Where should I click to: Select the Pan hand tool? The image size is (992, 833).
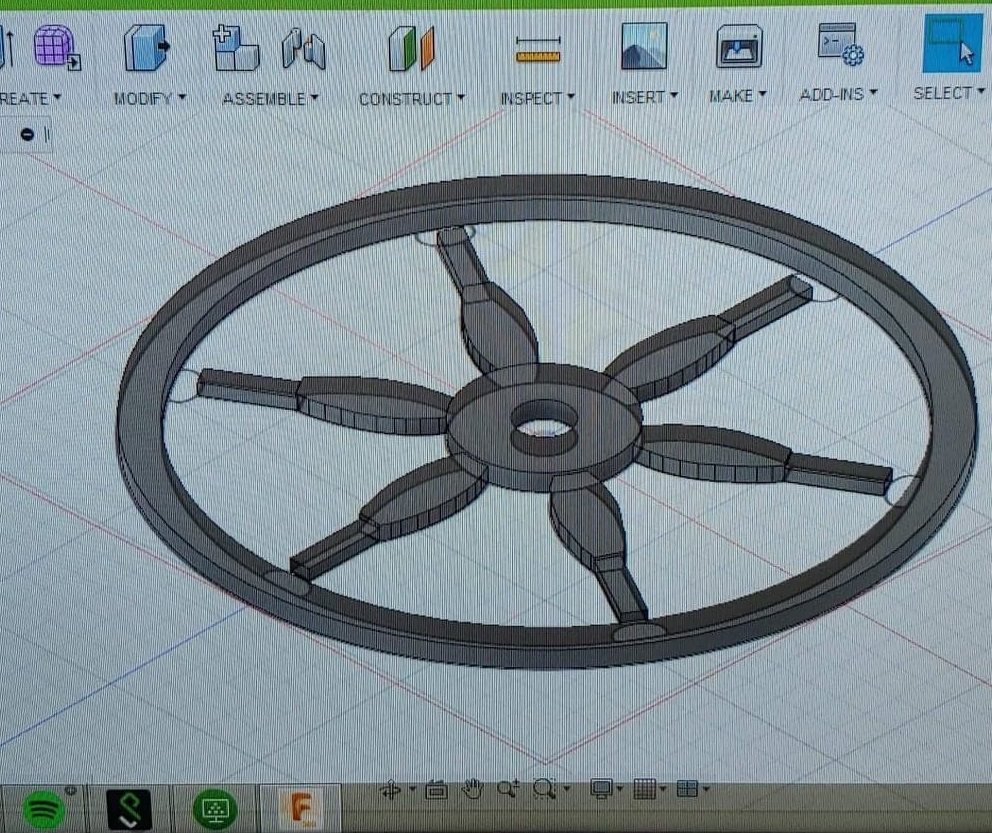(472, 790)
